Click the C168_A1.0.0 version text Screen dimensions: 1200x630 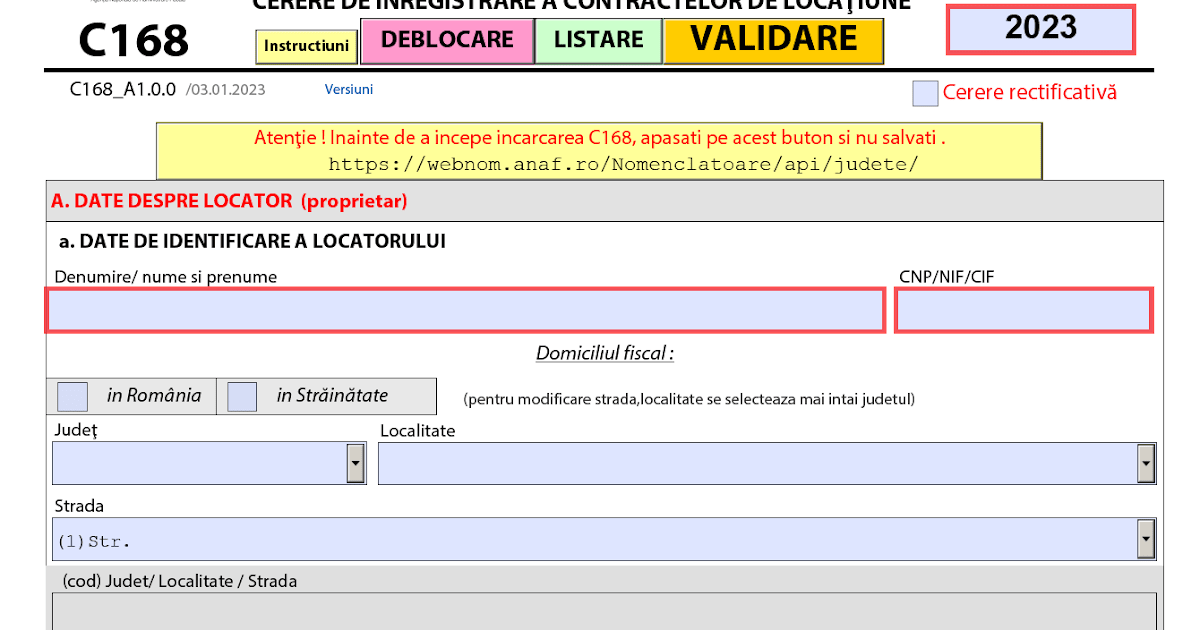[x=123, y=89]
